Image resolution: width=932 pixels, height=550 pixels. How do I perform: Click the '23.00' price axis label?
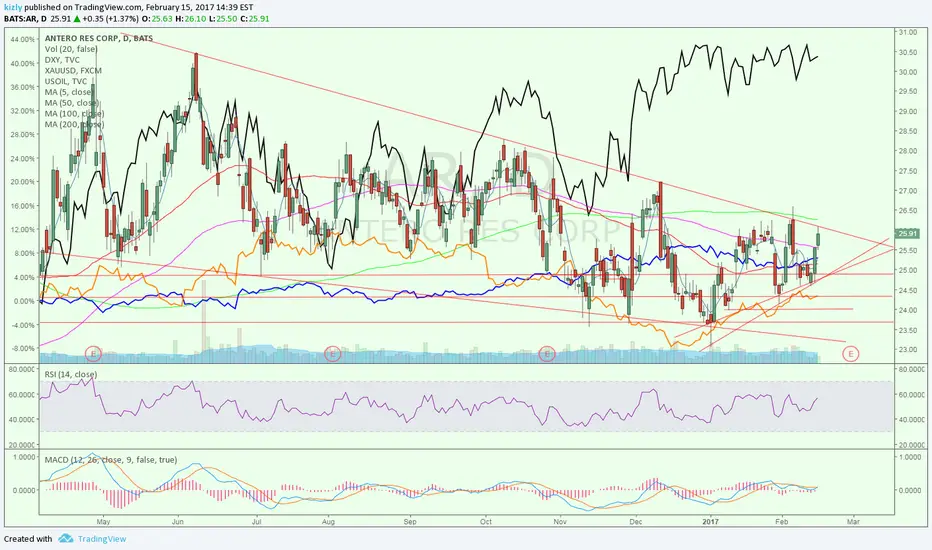point(907,349)
